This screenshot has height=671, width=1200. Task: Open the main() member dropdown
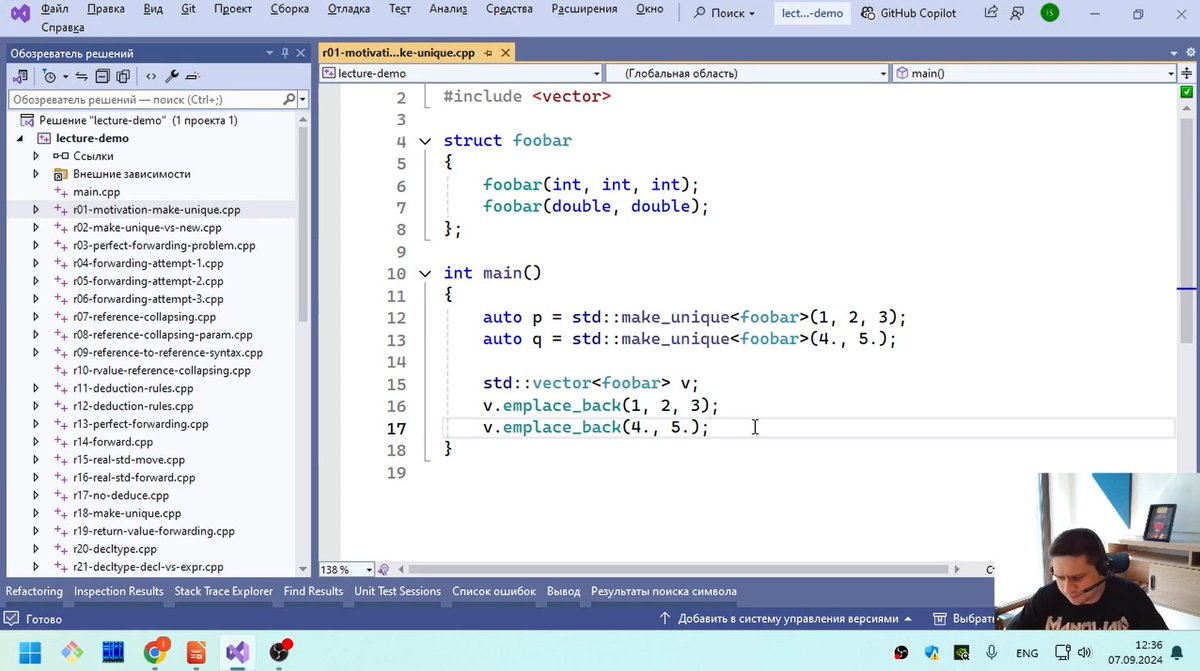click(x=1171, y=73)
